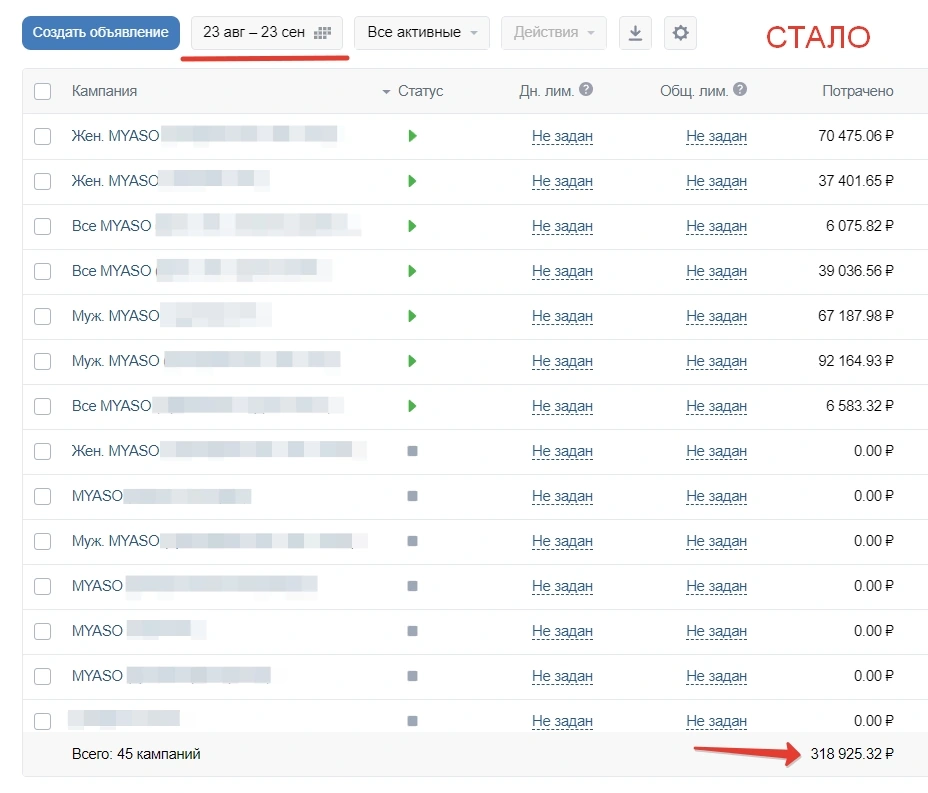Viewport: 928px width, 793px height.
Task: Click green play icon in 6 075.82 ₽ row
Action: [x=413, y=226]
